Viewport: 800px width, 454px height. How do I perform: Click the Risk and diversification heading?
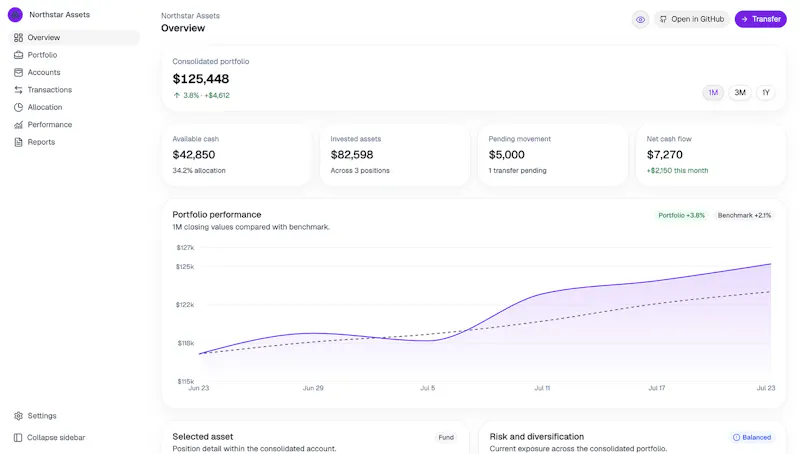tap(537, 437)
